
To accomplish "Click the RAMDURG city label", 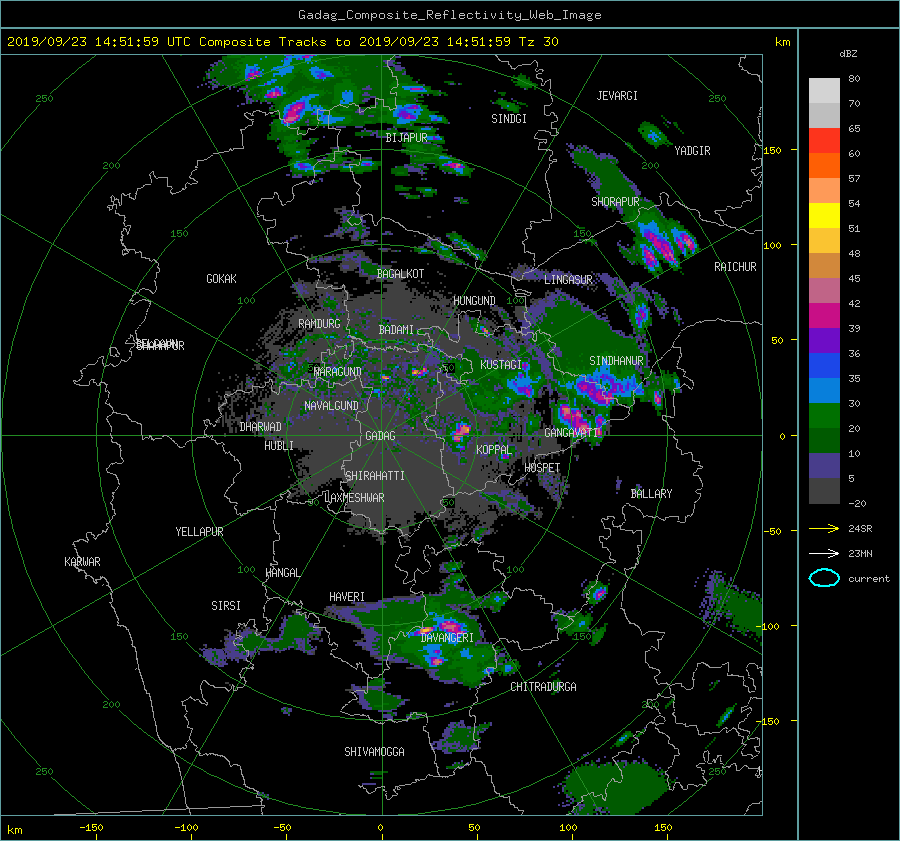I will coord(319,324).
